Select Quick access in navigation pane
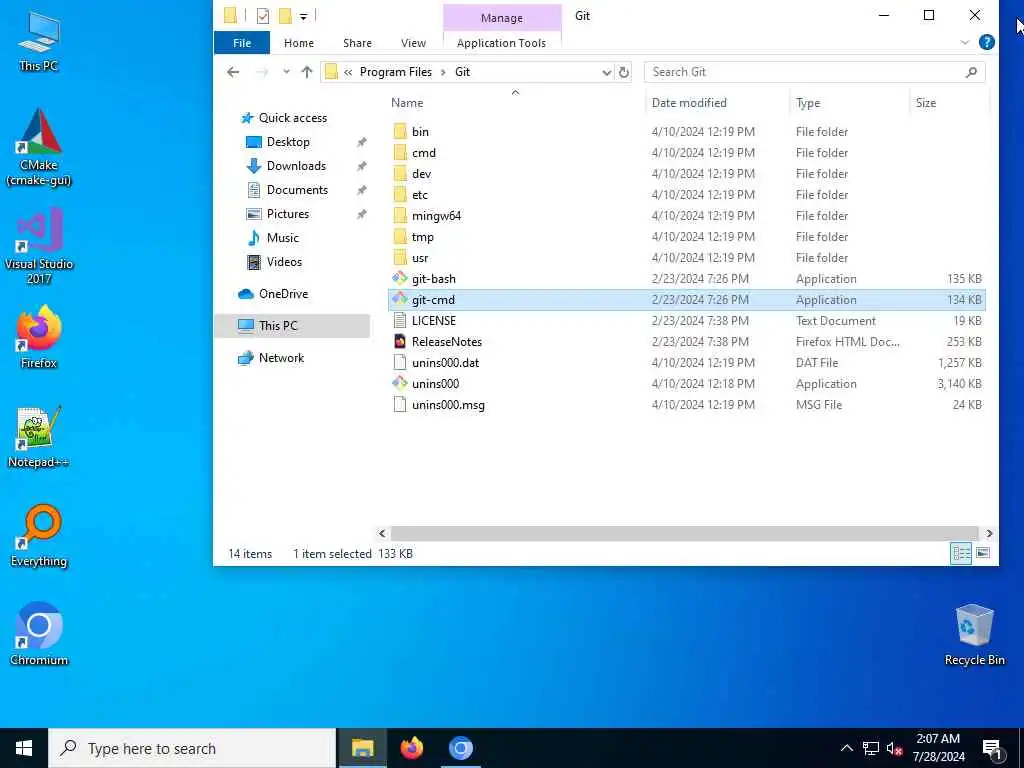 [293, 118]
